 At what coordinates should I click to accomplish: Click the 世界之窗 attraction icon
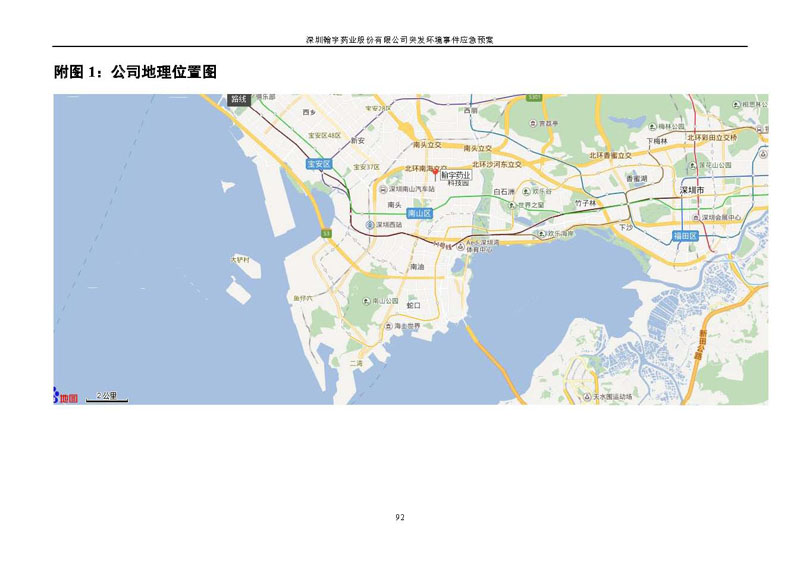coord(514,206)
